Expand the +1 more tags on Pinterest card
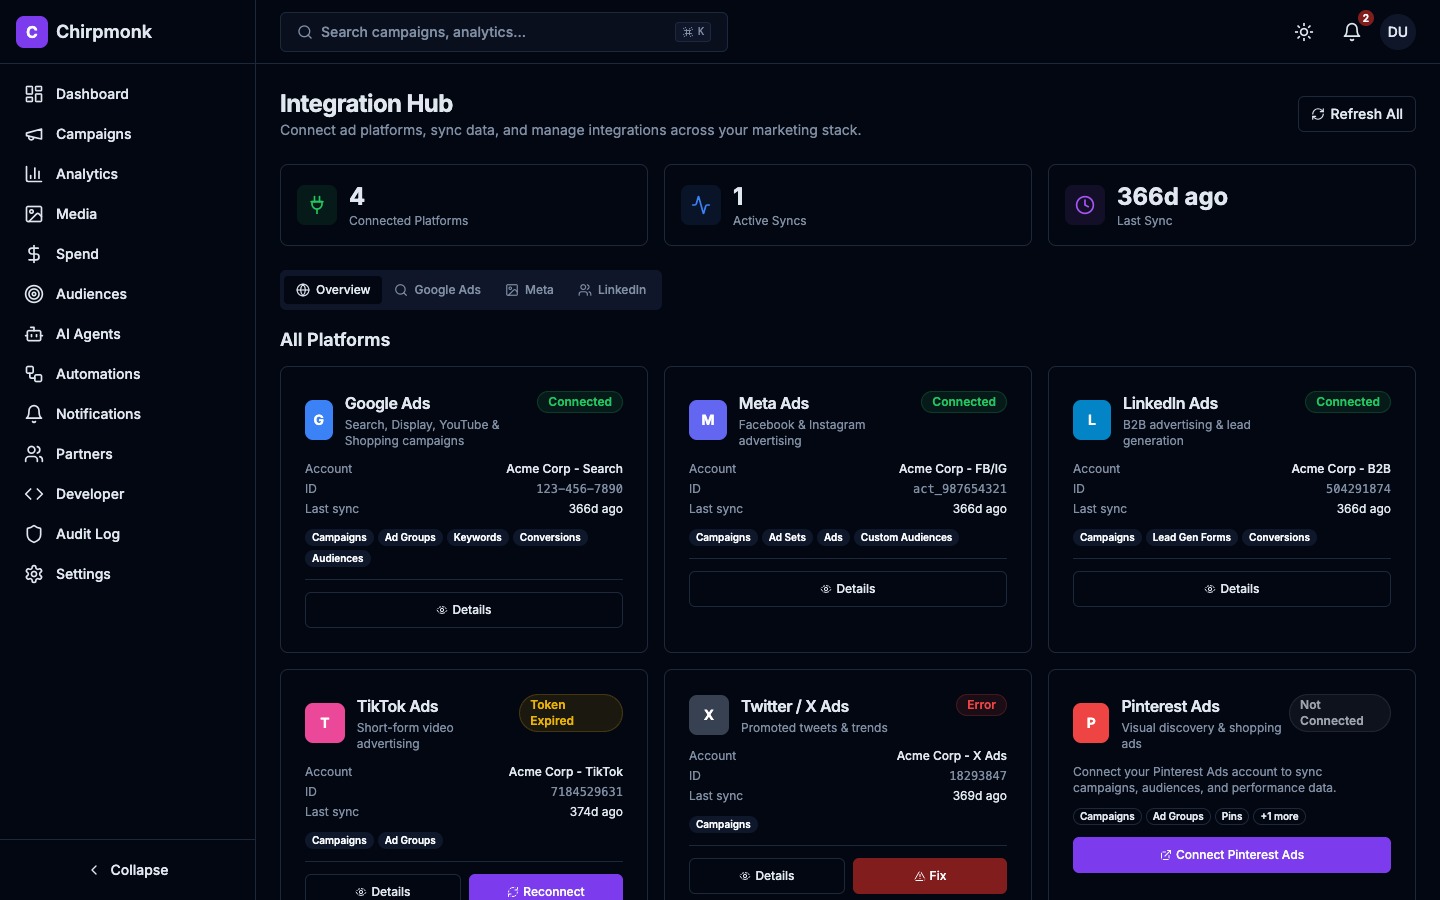Screen dimensions: 1440x900 (1279, 816)
